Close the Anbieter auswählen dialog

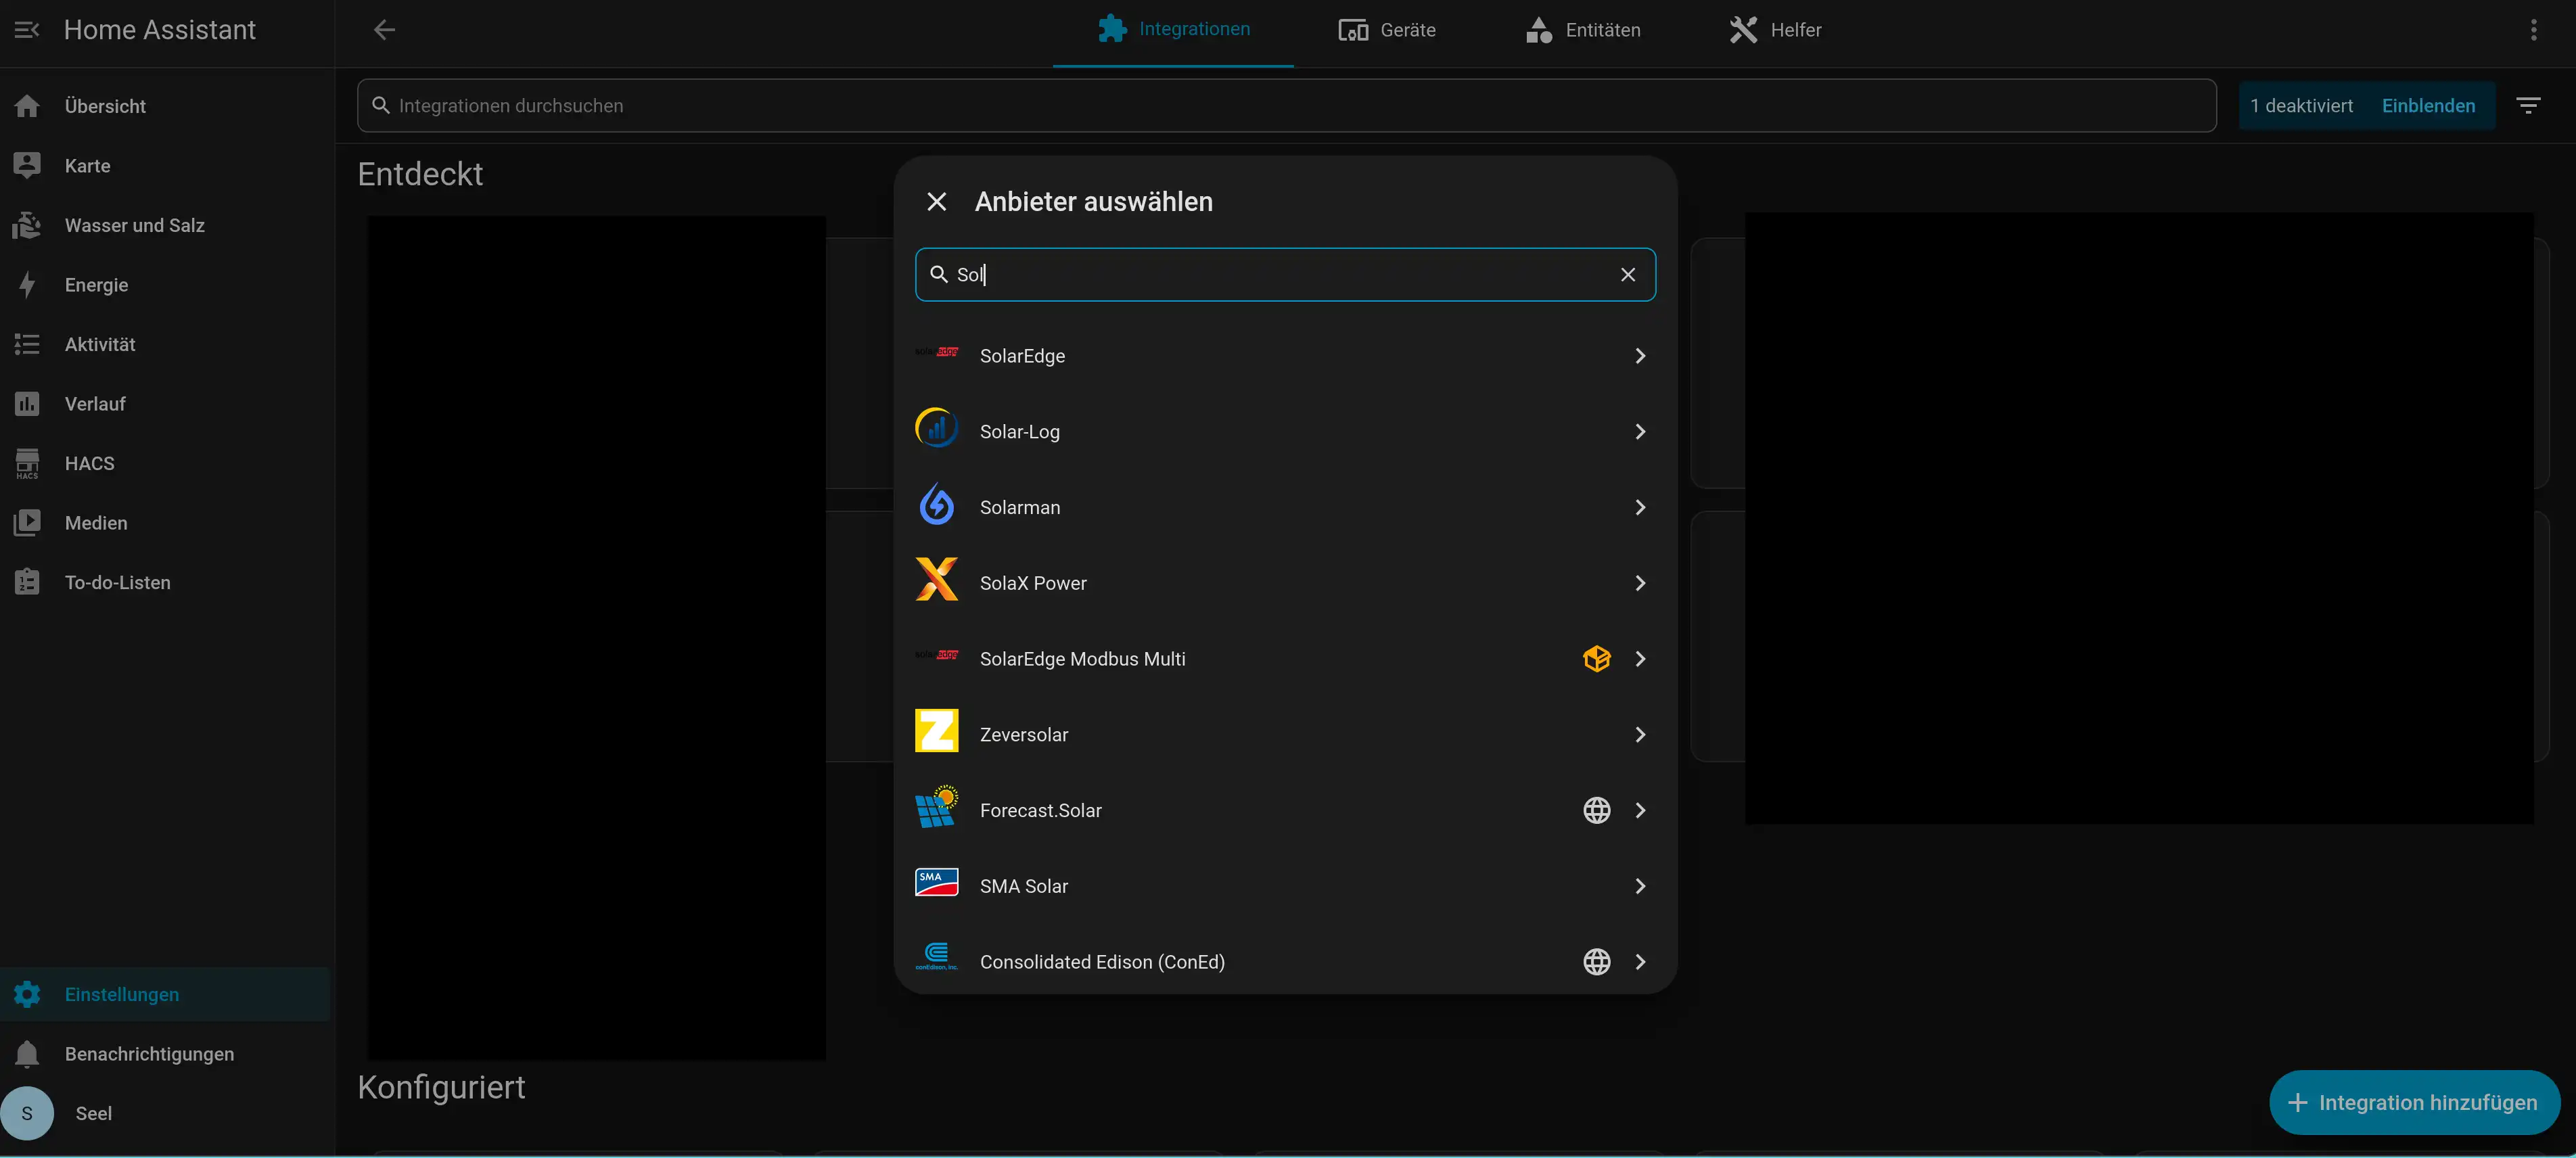(x=936, y=202)
